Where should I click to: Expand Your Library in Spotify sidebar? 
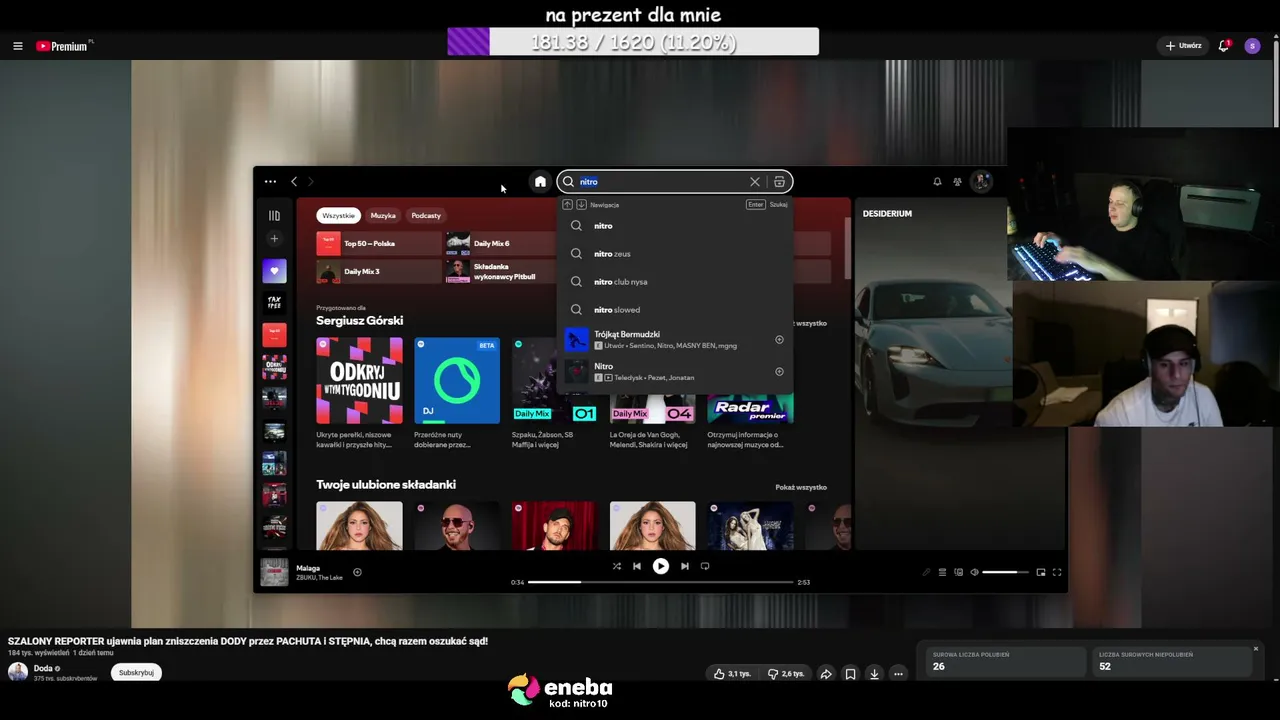point(274,215)
